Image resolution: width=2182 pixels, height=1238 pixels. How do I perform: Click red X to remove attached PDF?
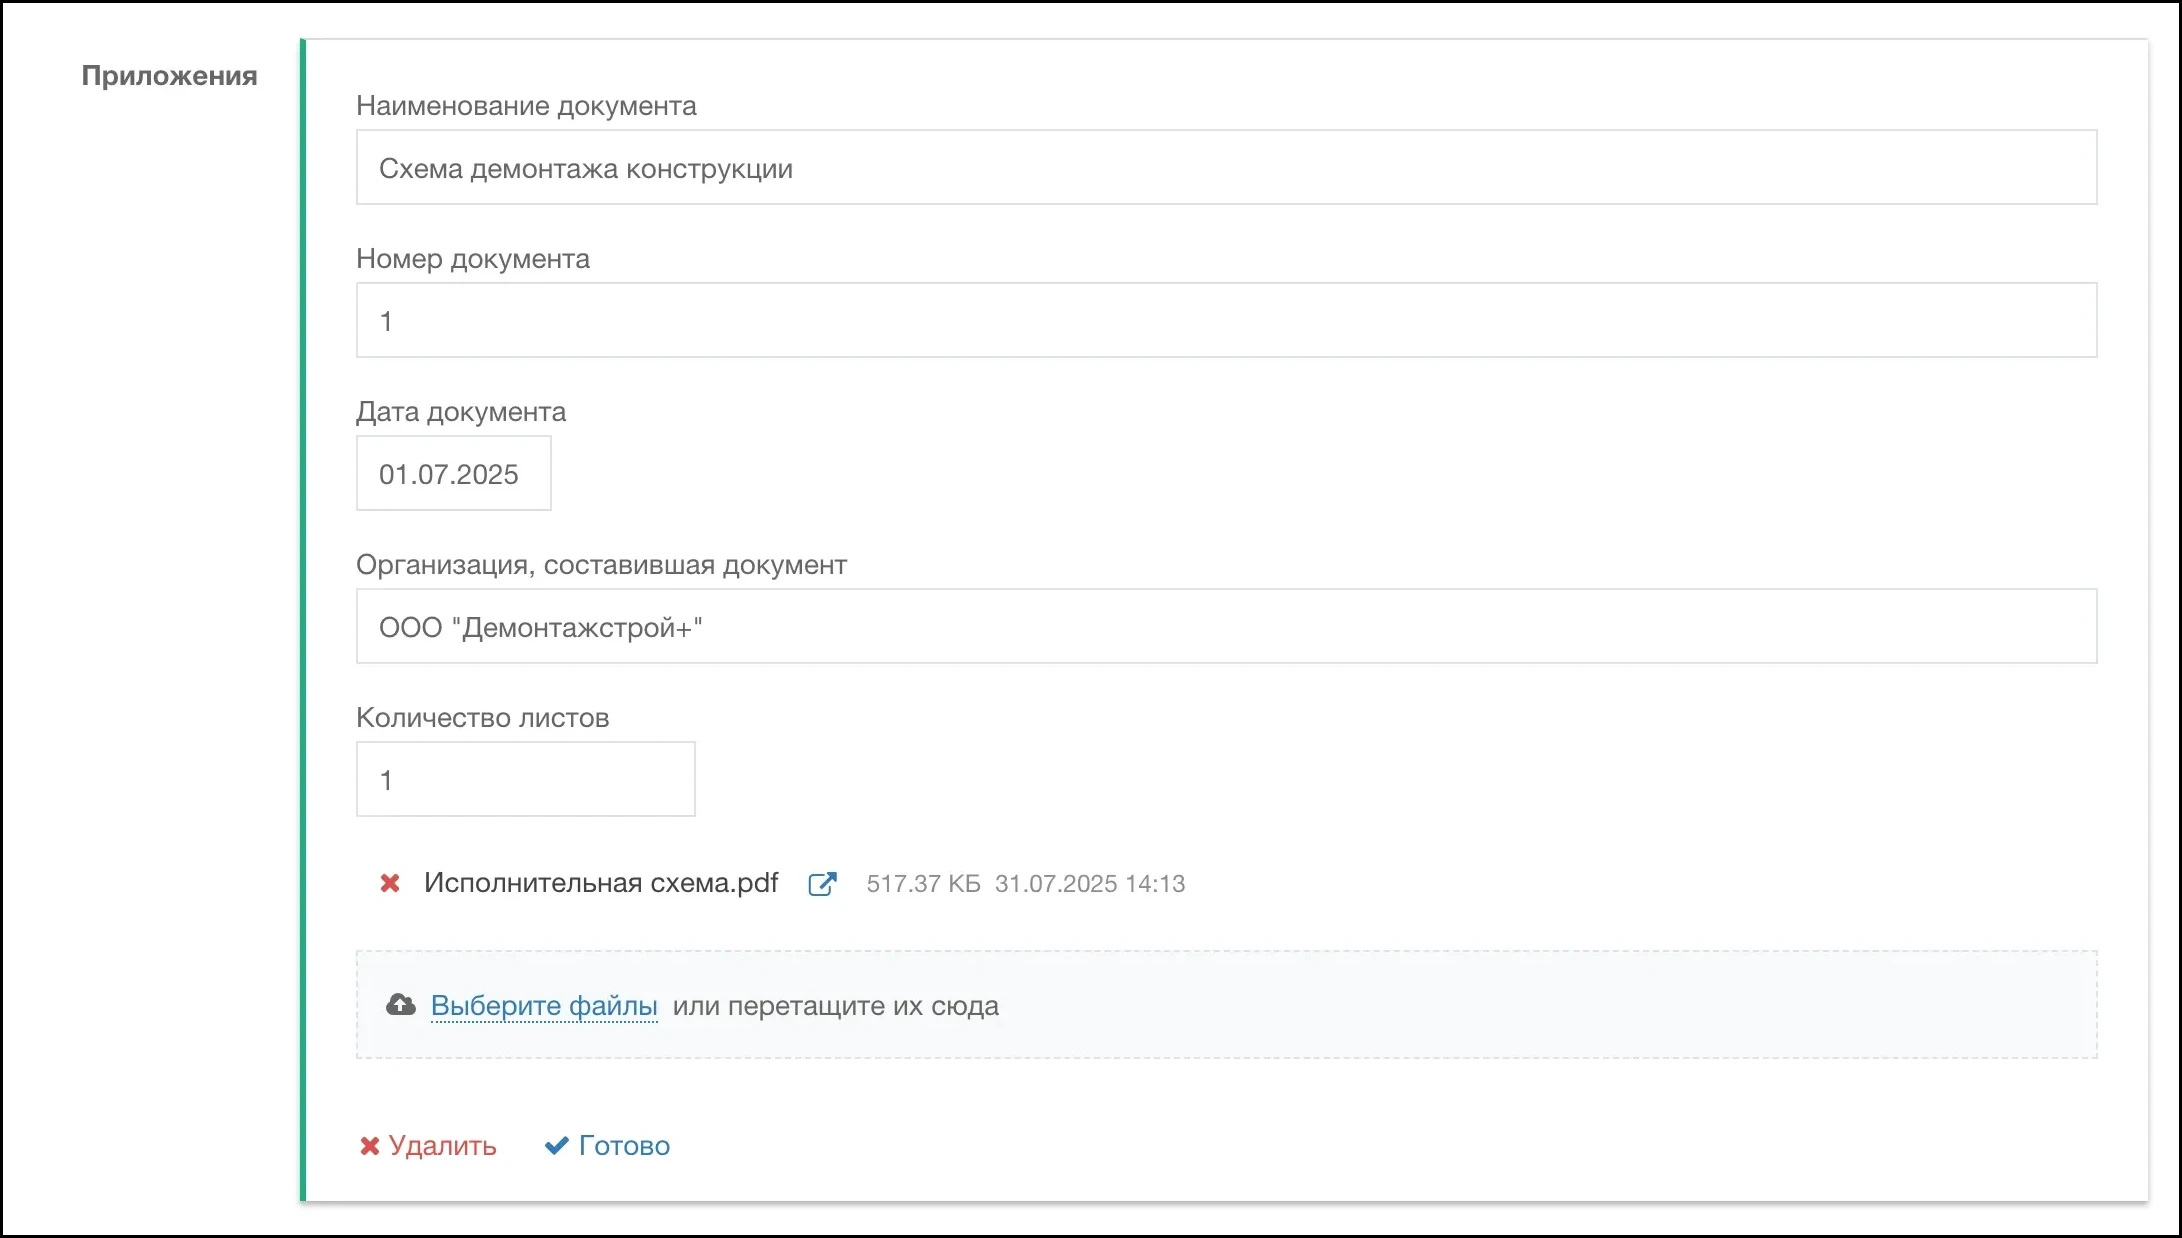click(390, 883)
